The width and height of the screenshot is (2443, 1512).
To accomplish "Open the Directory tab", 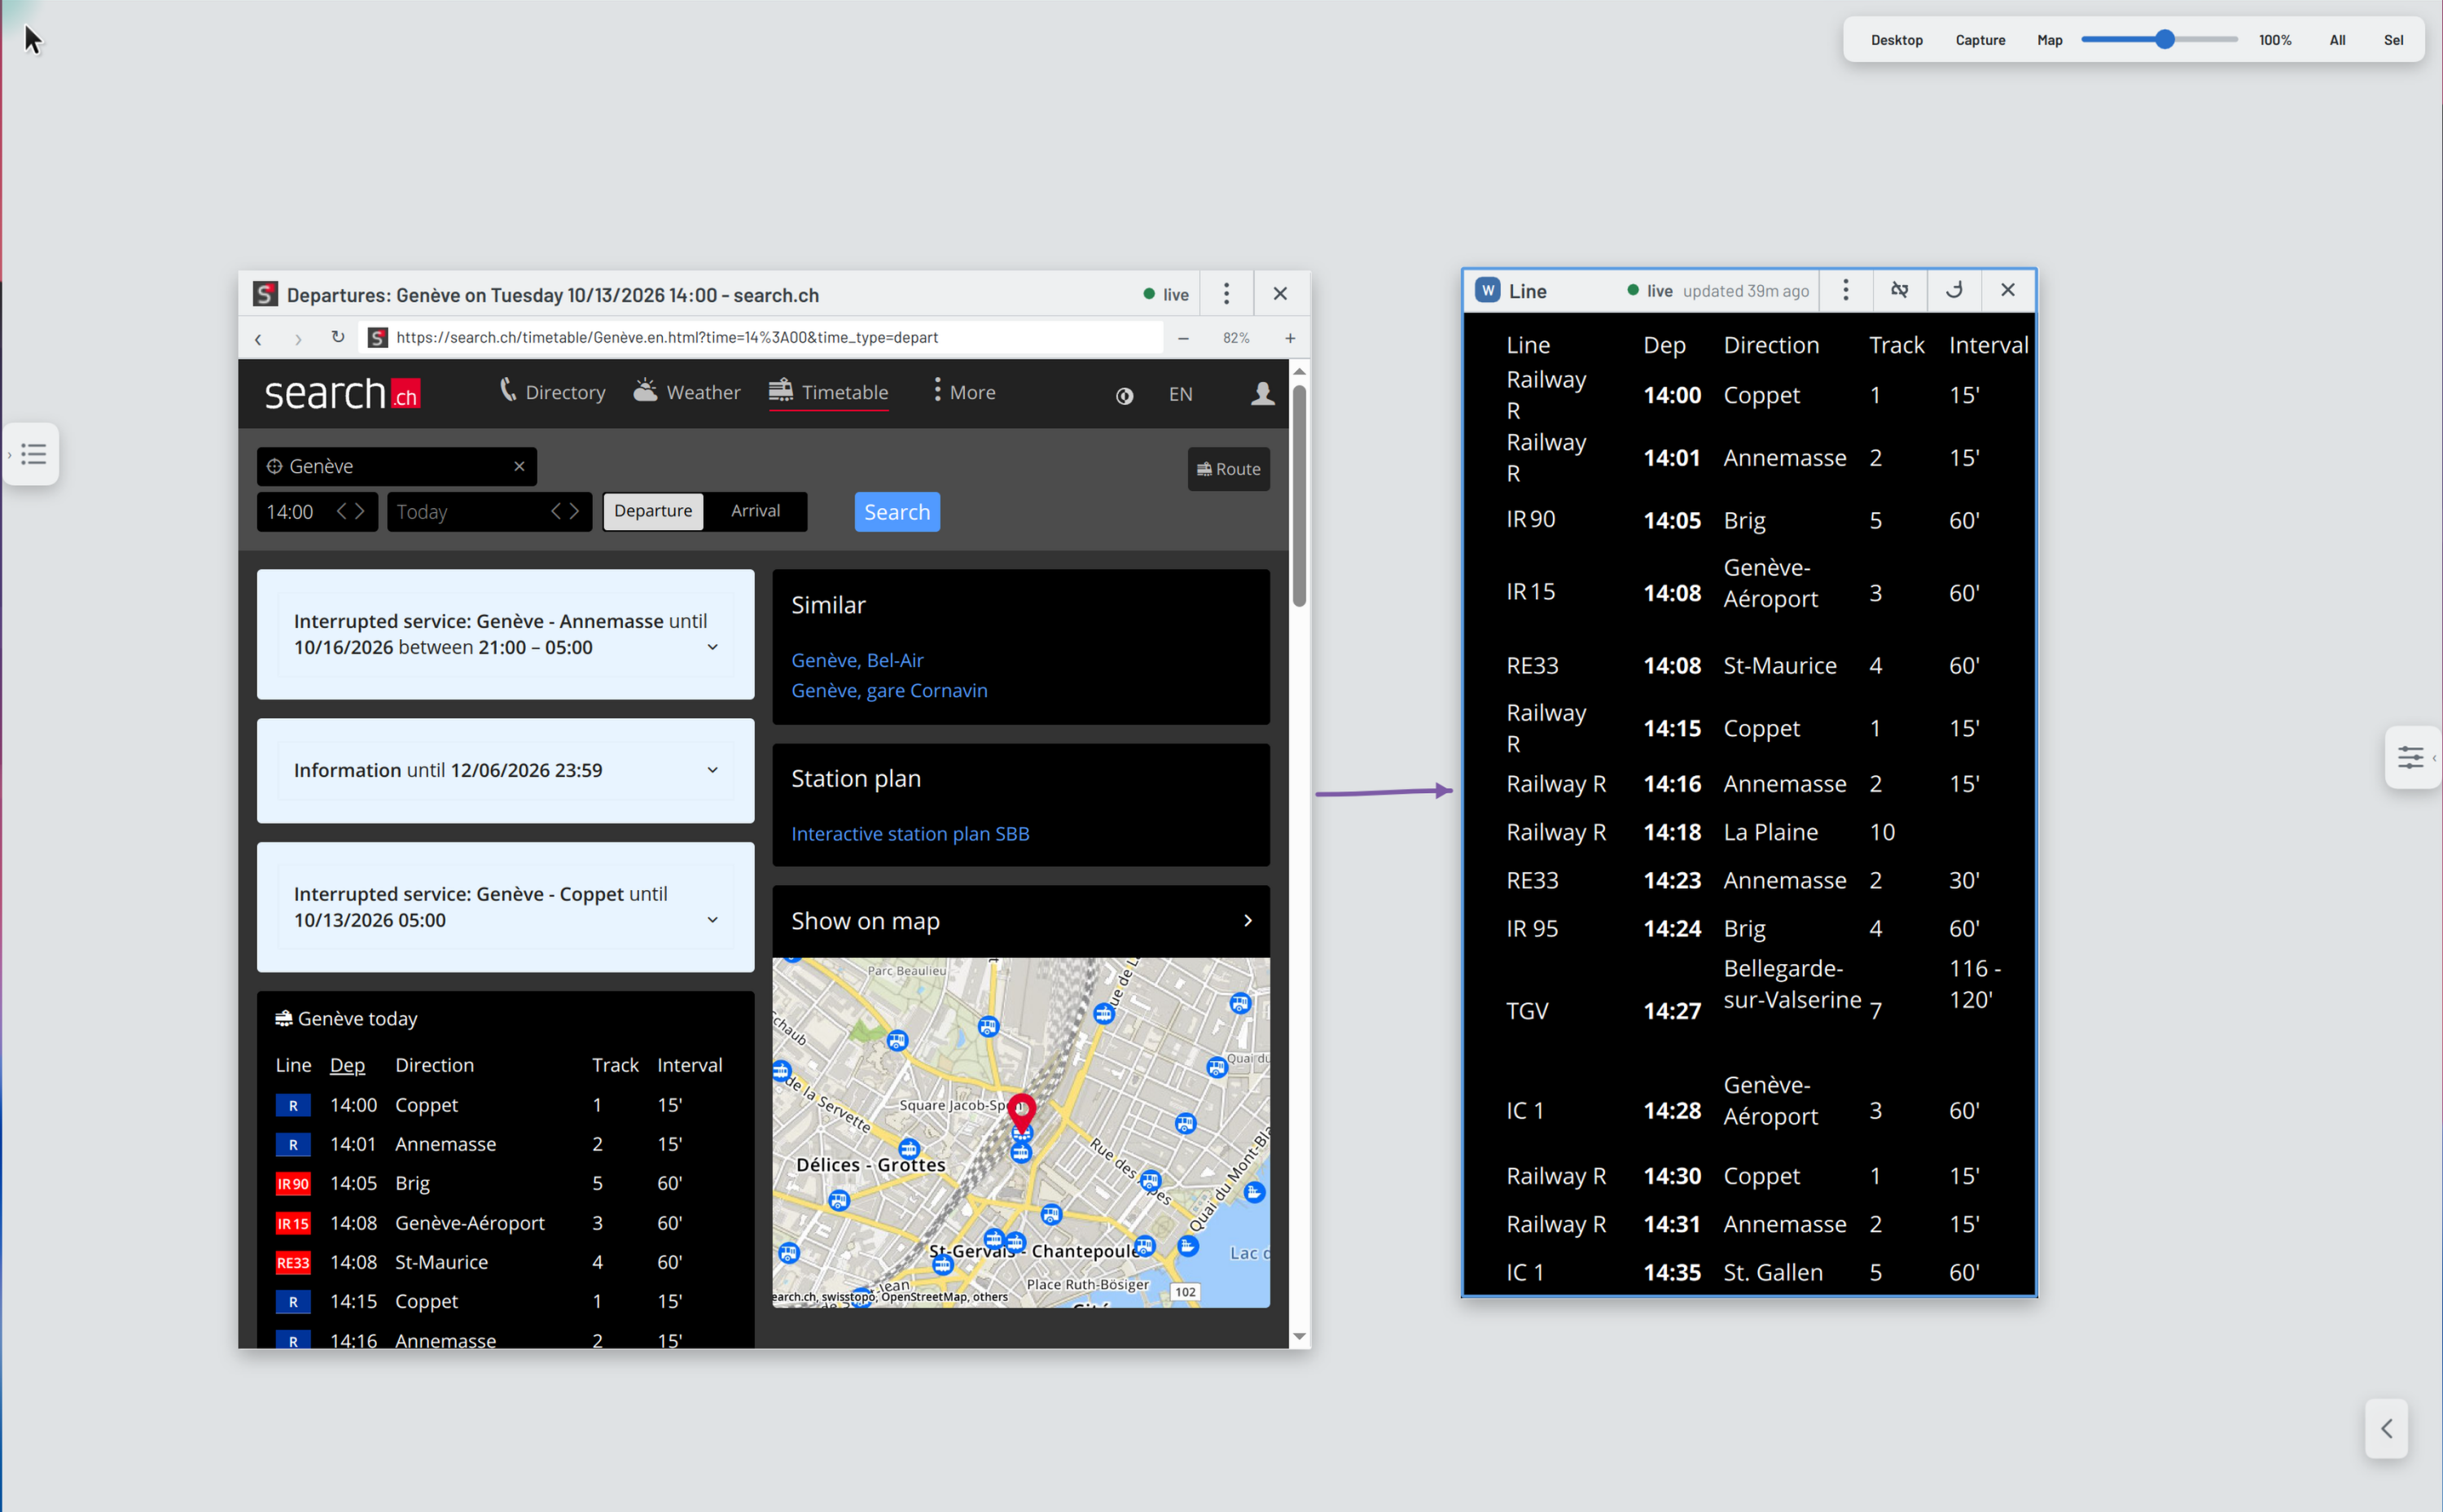I will point(552,392).
